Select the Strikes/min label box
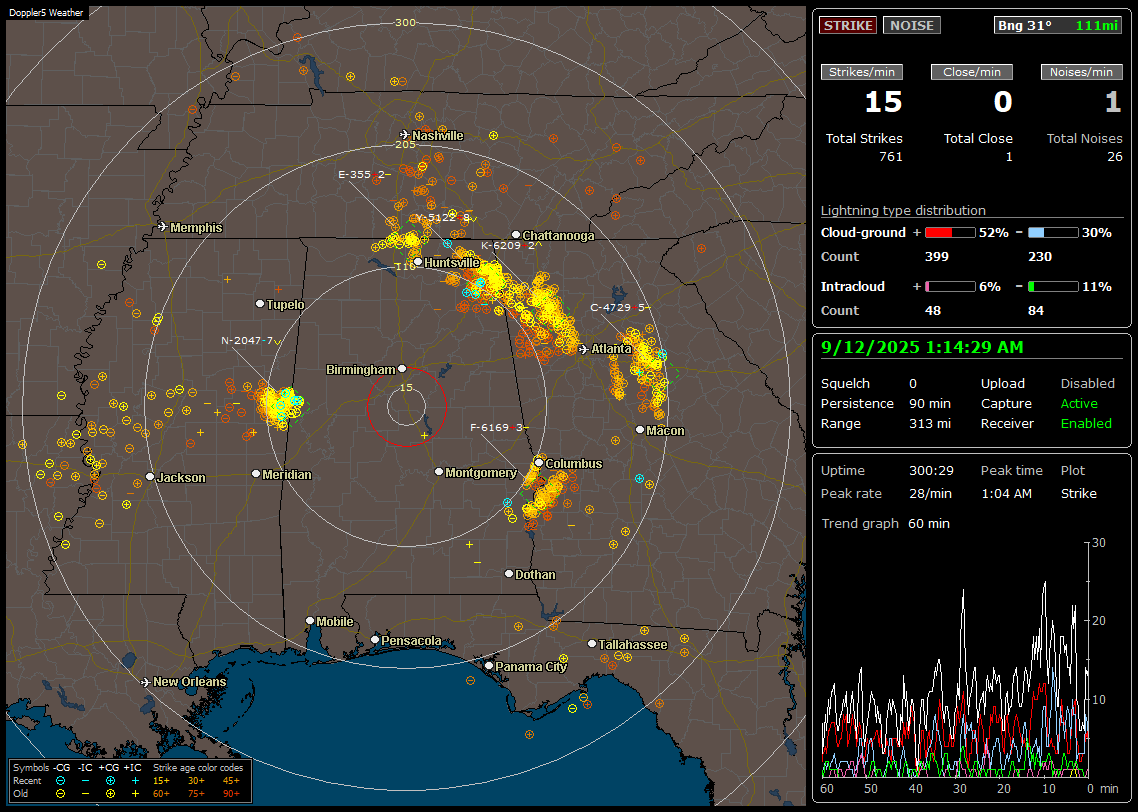 coord(861,72)
